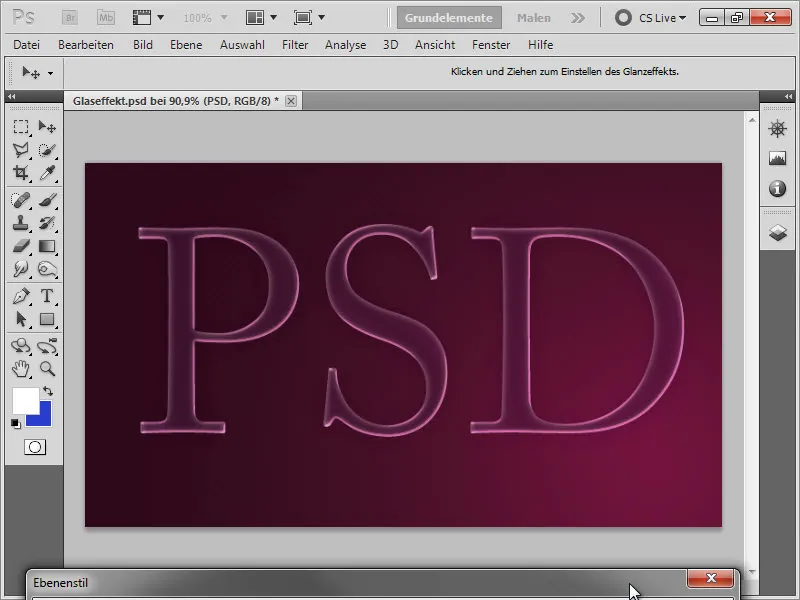Open the Fenster menu

click(x=491, y=45)
